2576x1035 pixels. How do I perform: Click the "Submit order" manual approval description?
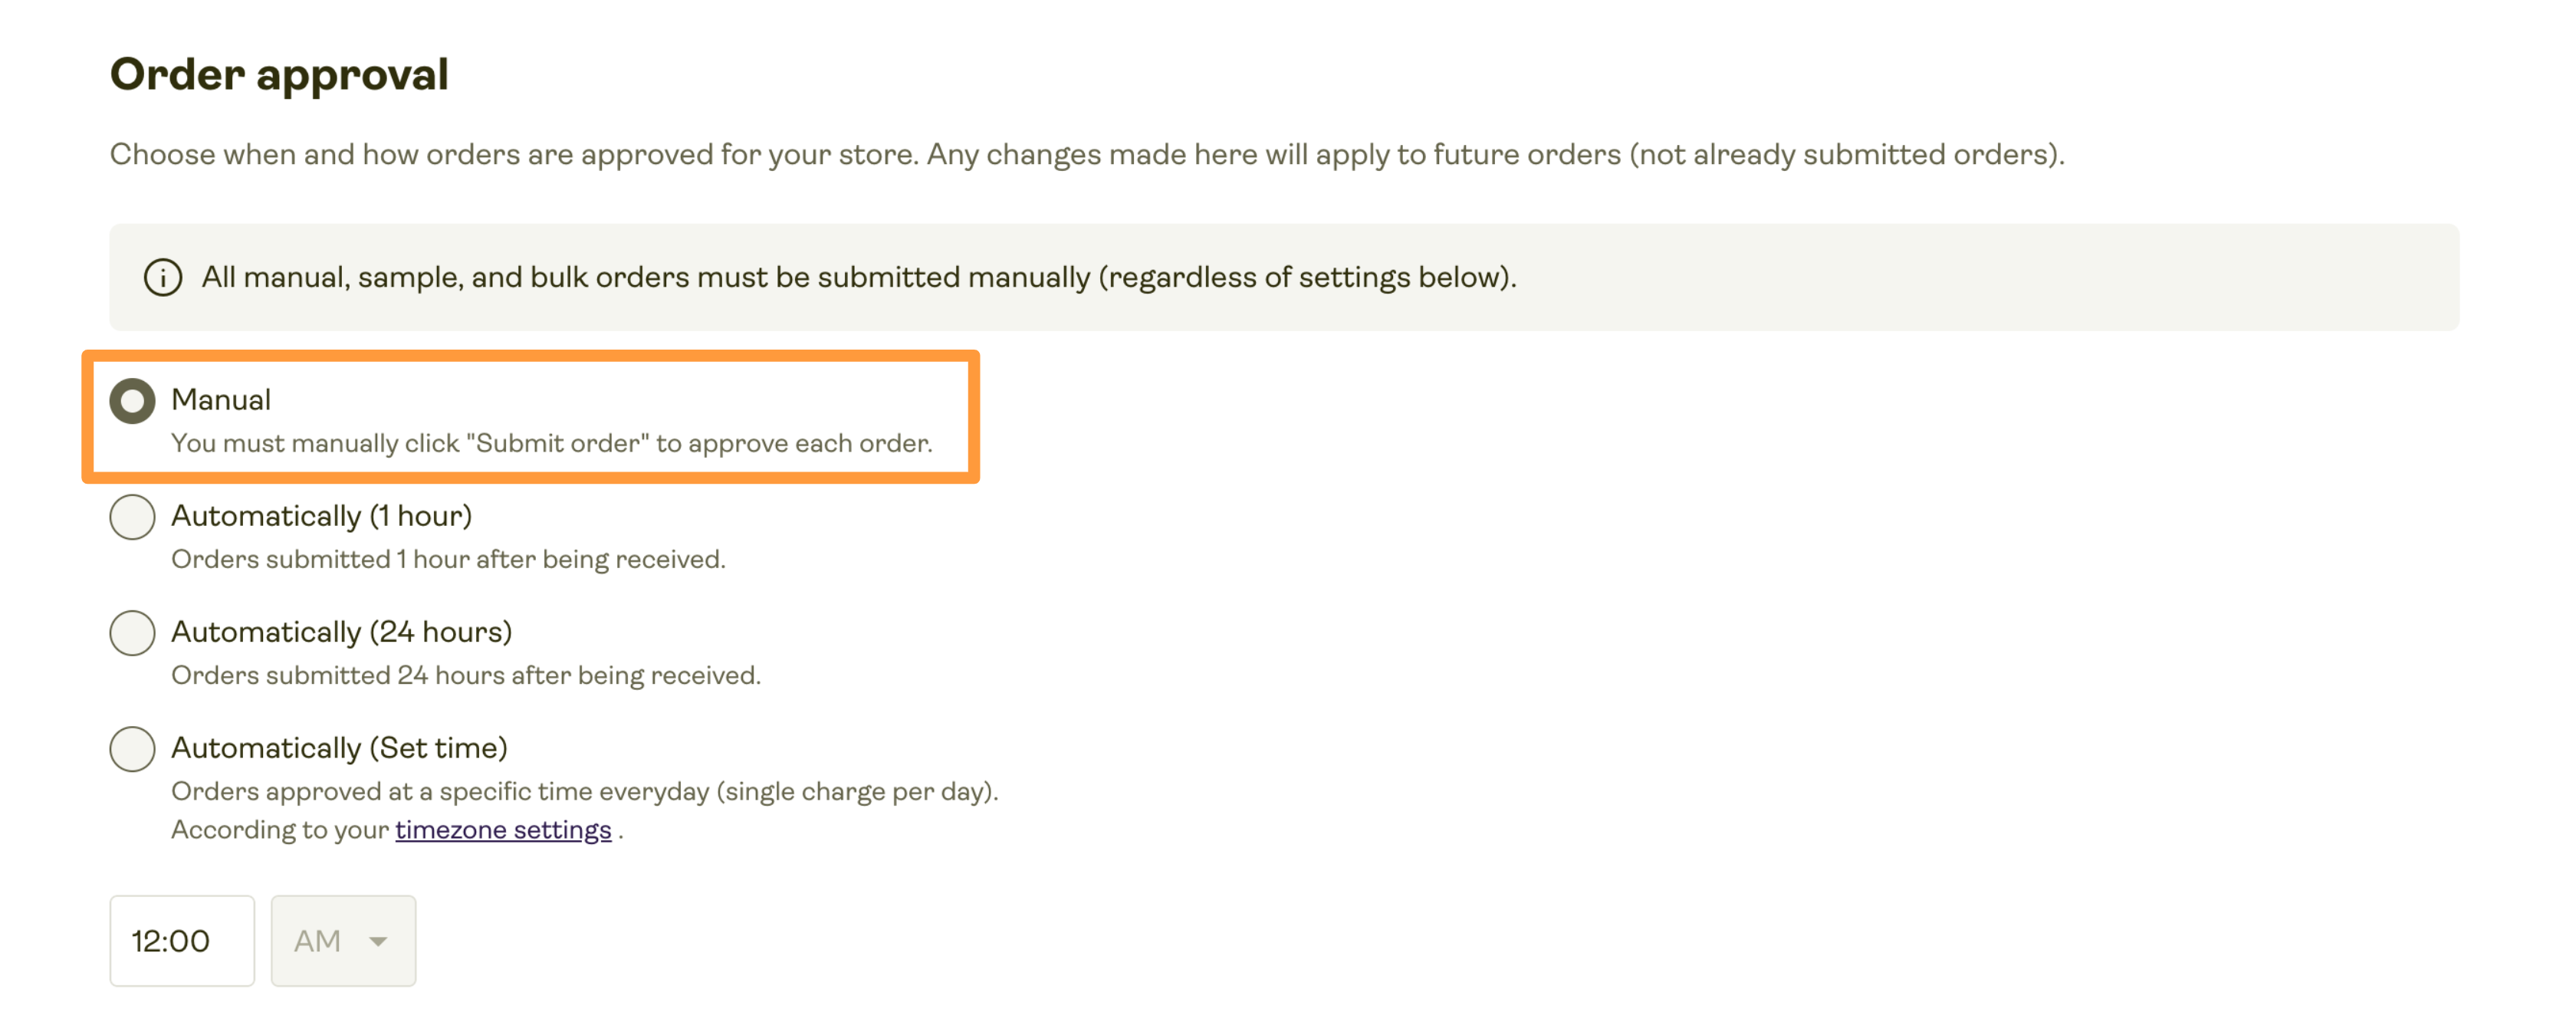pyautogui.click(x=552, y=443)
